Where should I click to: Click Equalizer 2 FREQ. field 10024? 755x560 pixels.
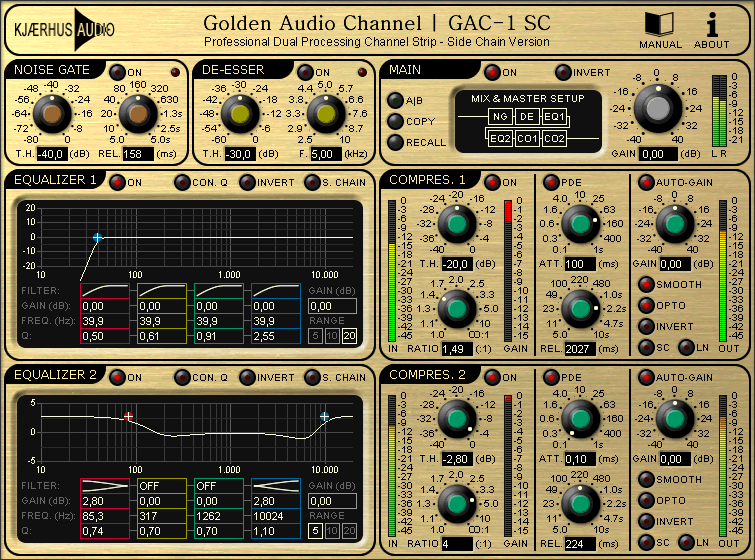pyautogui.click(x=276, y=516)
